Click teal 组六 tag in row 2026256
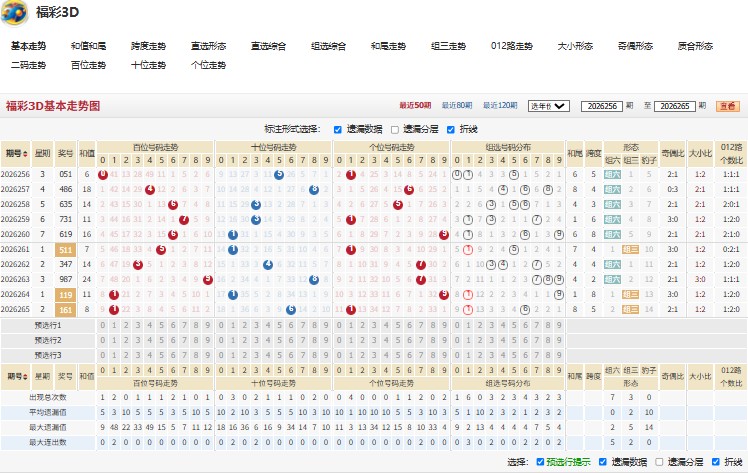Viewport: 748px width, 473px height. [x=613, y=175]
